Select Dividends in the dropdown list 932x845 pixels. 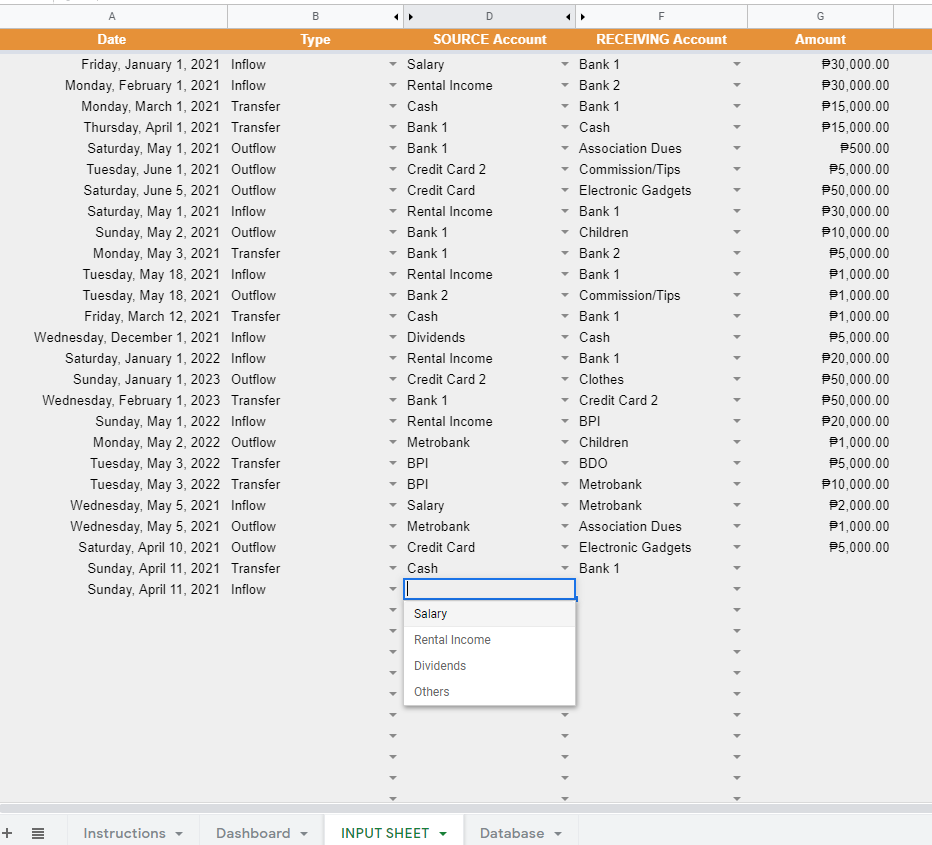coord(440,666)
